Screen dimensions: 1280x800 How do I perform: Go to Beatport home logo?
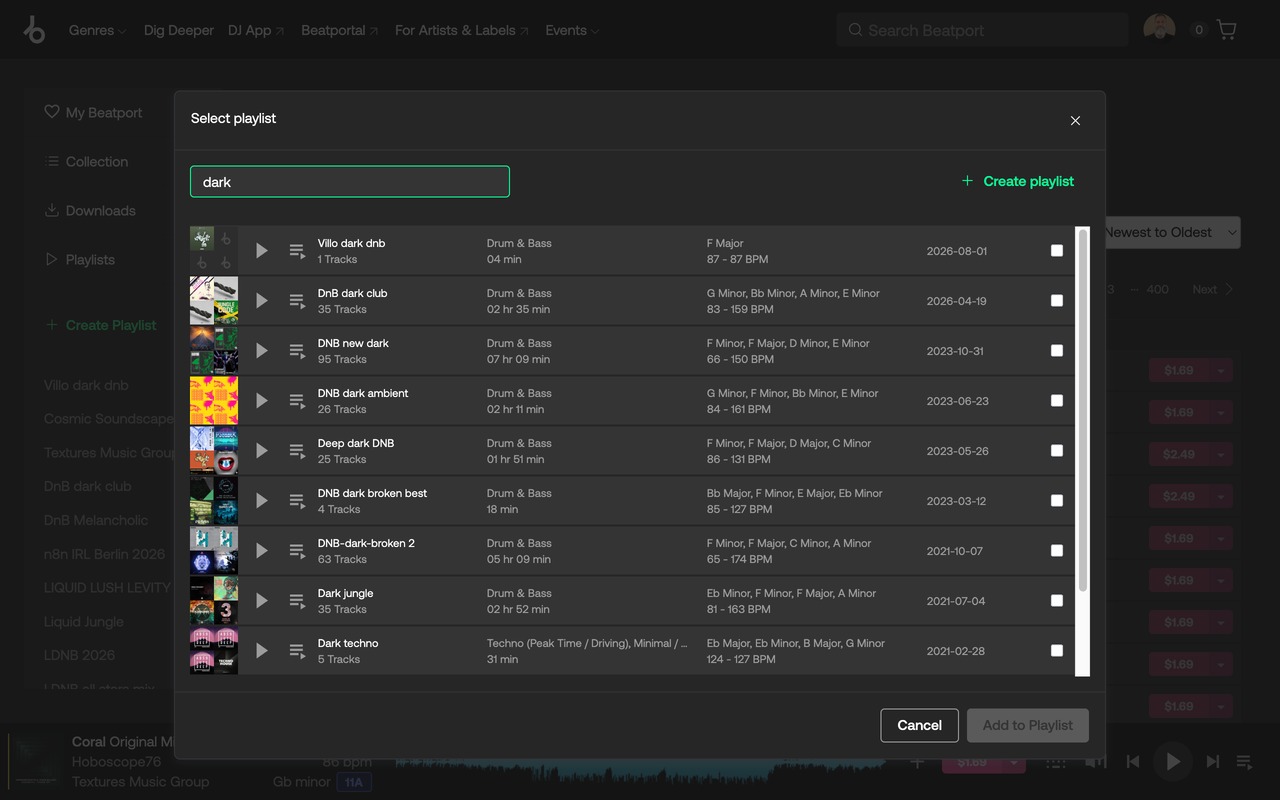(x=34, y=30)
